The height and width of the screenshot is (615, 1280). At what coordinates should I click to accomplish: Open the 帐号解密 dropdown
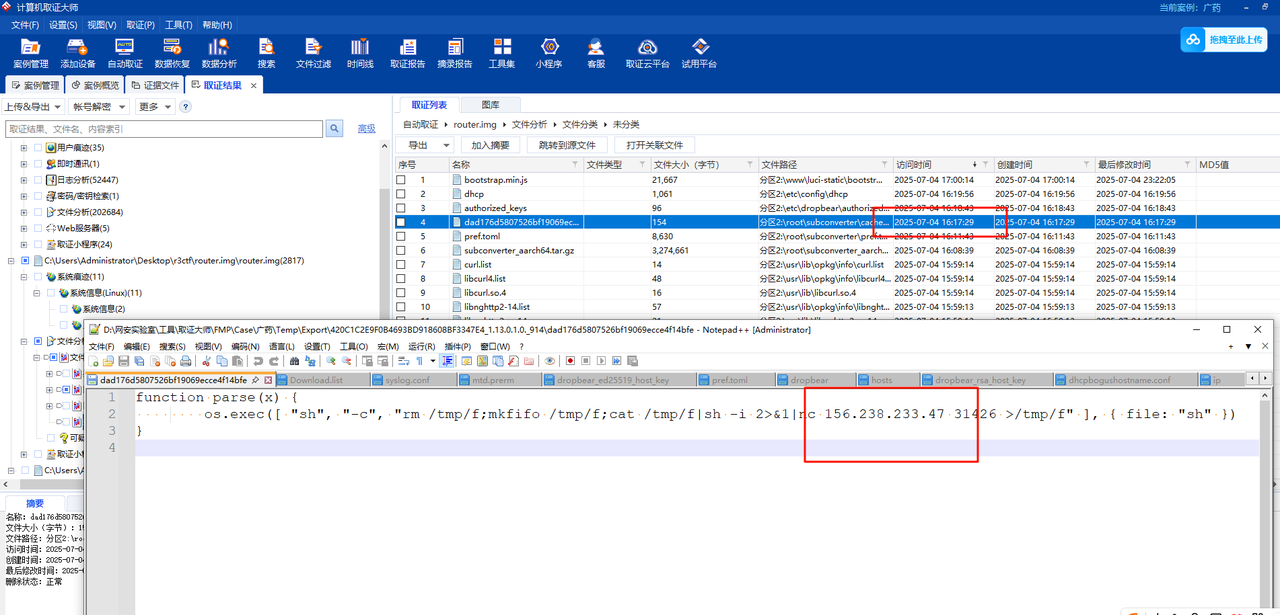pyautogui.click(x=99, y=107)
